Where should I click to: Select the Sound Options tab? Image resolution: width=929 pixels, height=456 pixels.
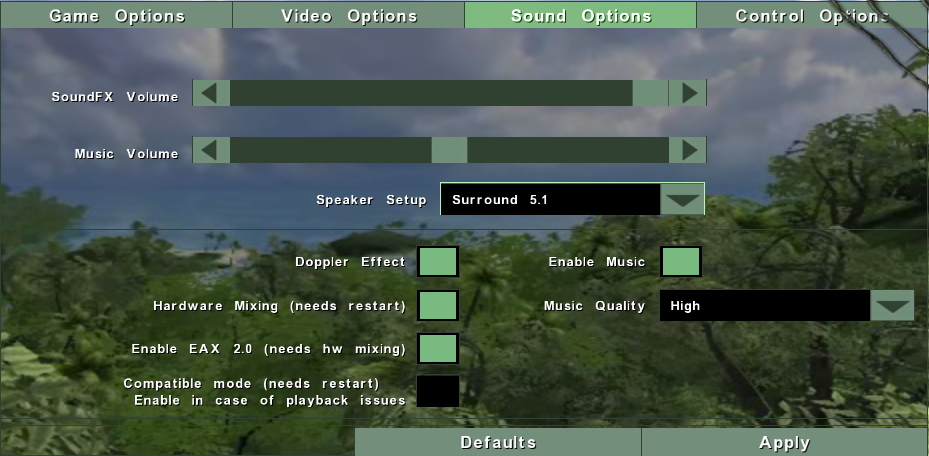point(581,15)
